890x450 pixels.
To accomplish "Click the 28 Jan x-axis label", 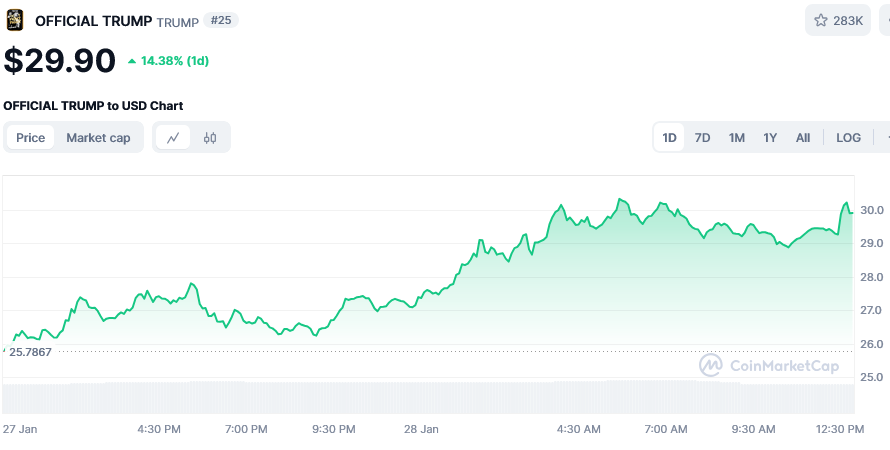I will click(x=421, y=429).
